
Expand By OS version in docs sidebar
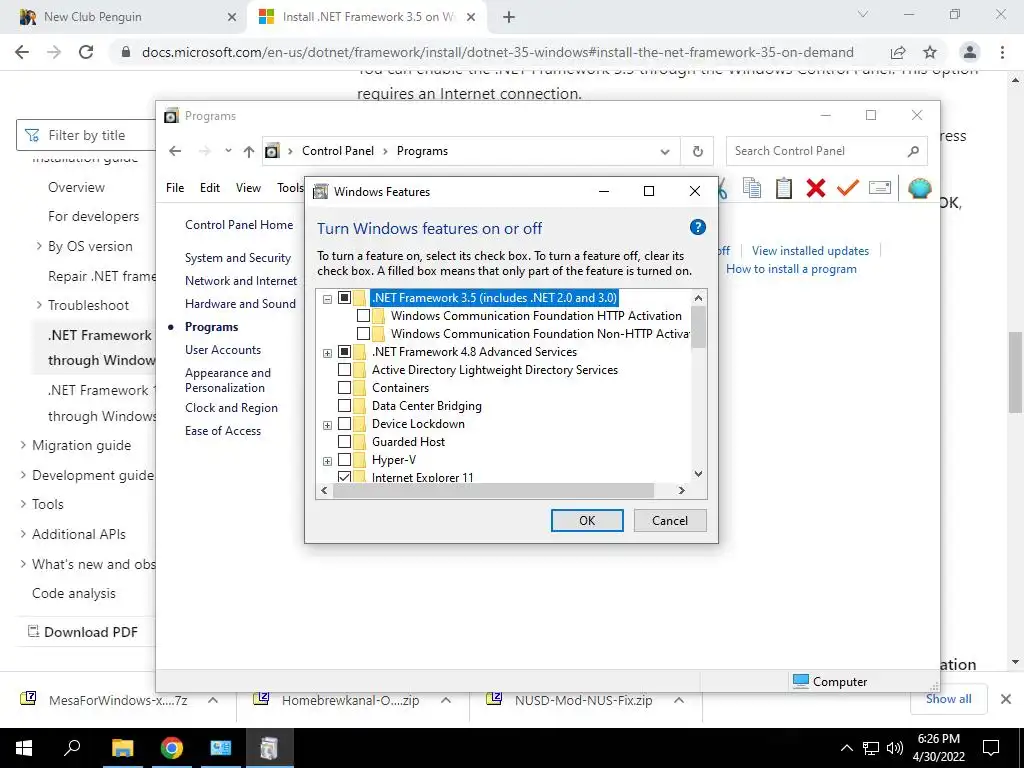[39, 246]
